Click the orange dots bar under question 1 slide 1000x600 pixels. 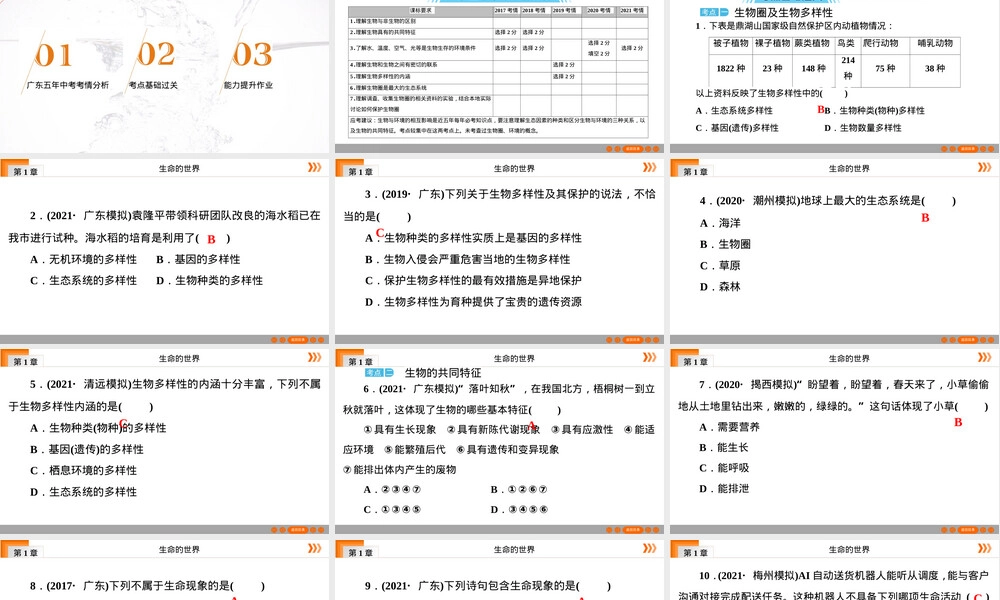tap(967, 149)
